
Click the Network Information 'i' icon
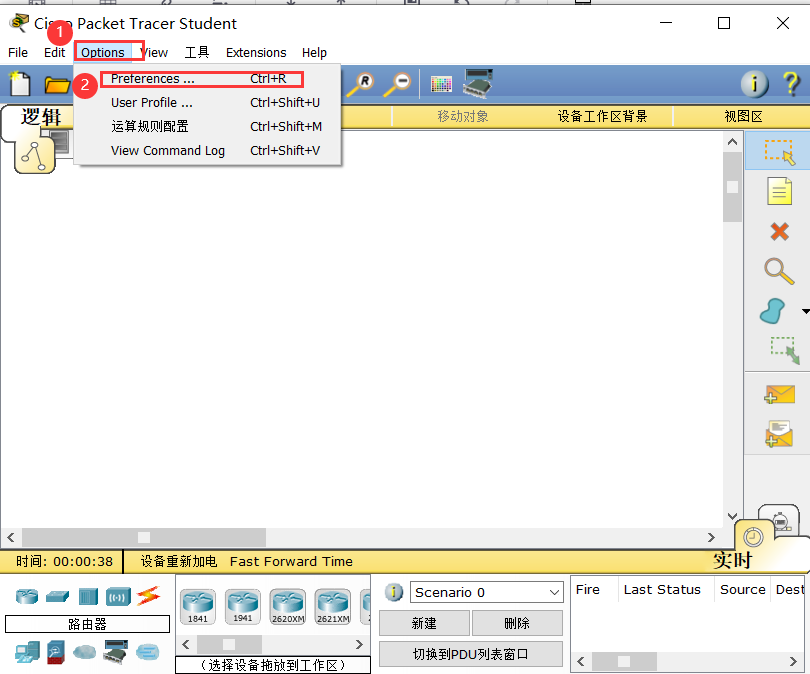[755, 84]
